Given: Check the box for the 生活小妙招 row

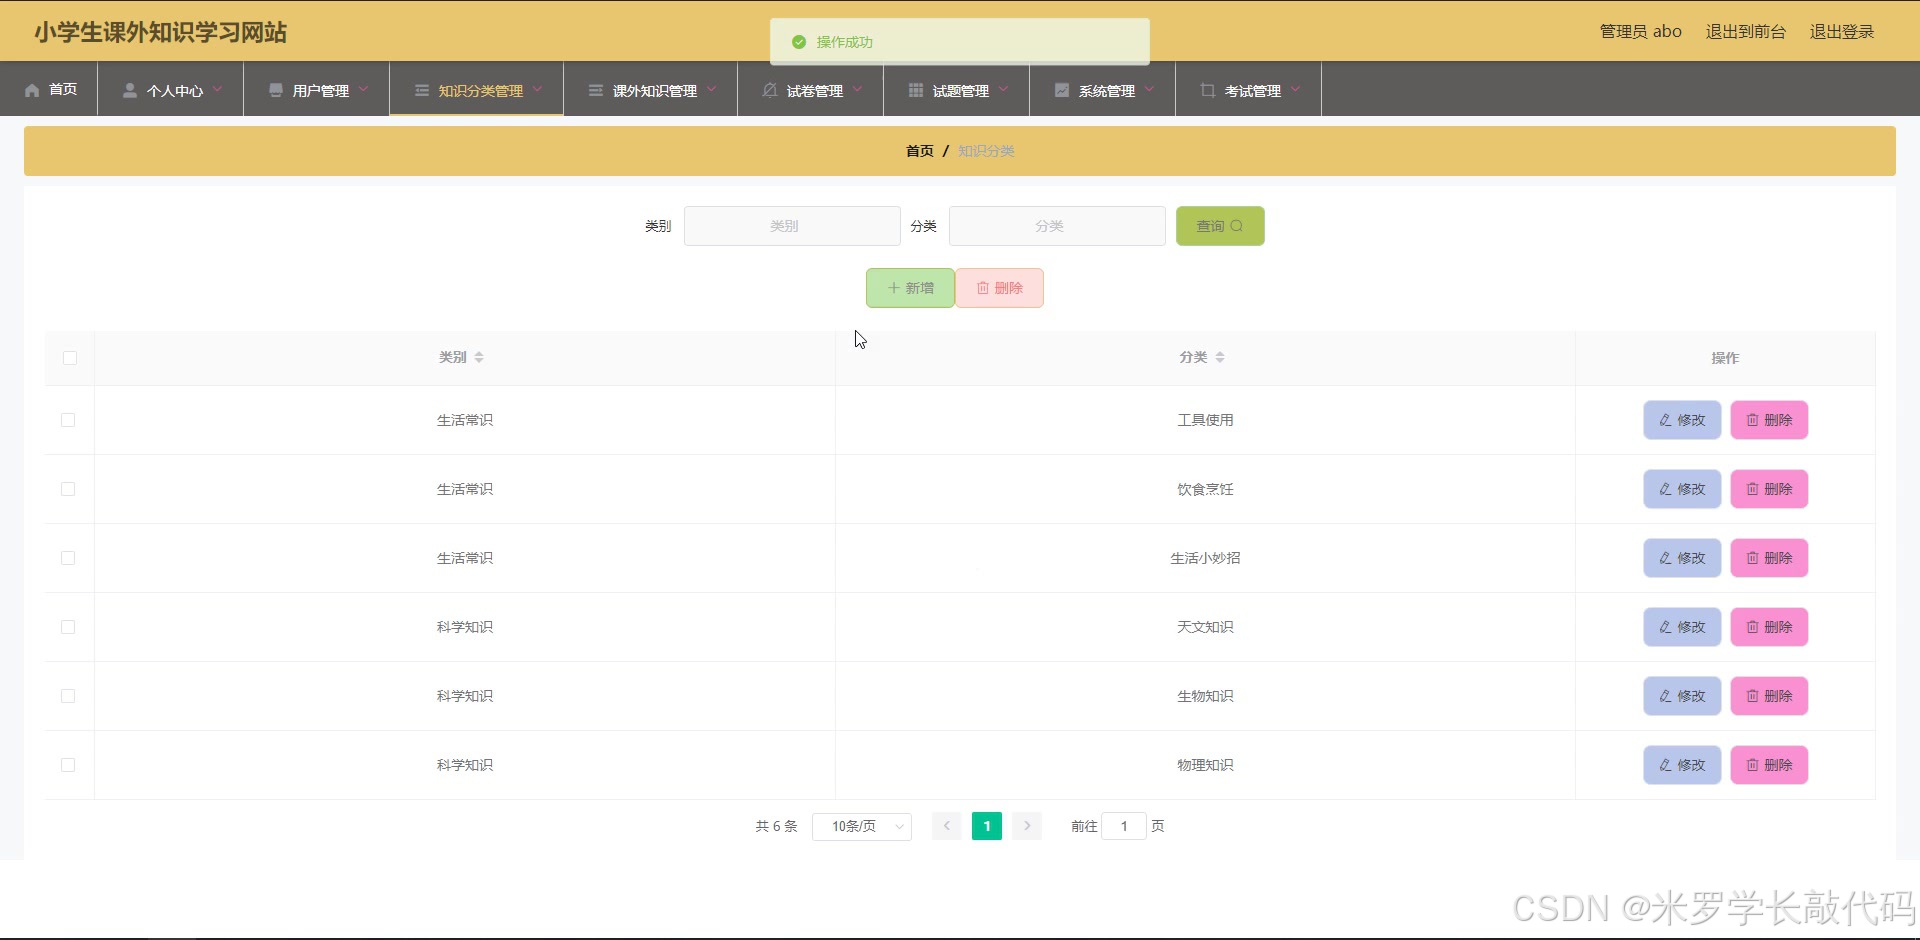Looking at the screenshot, I should point(68,558).
